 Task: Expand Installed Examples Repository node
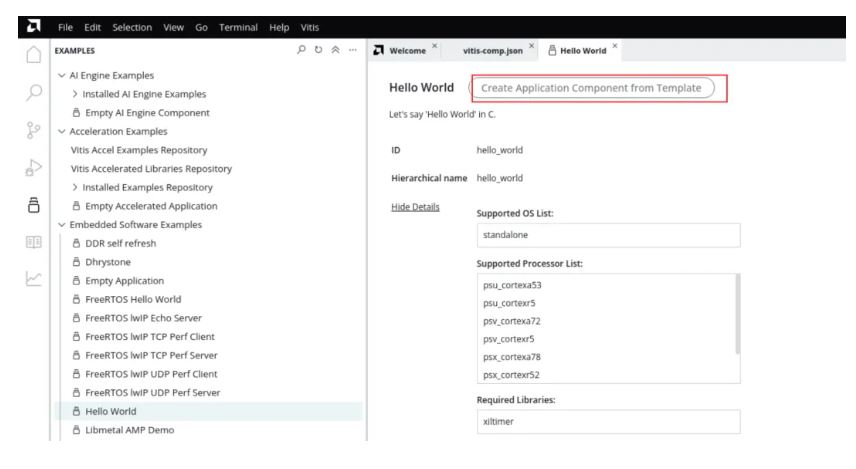tap(76, 187)
